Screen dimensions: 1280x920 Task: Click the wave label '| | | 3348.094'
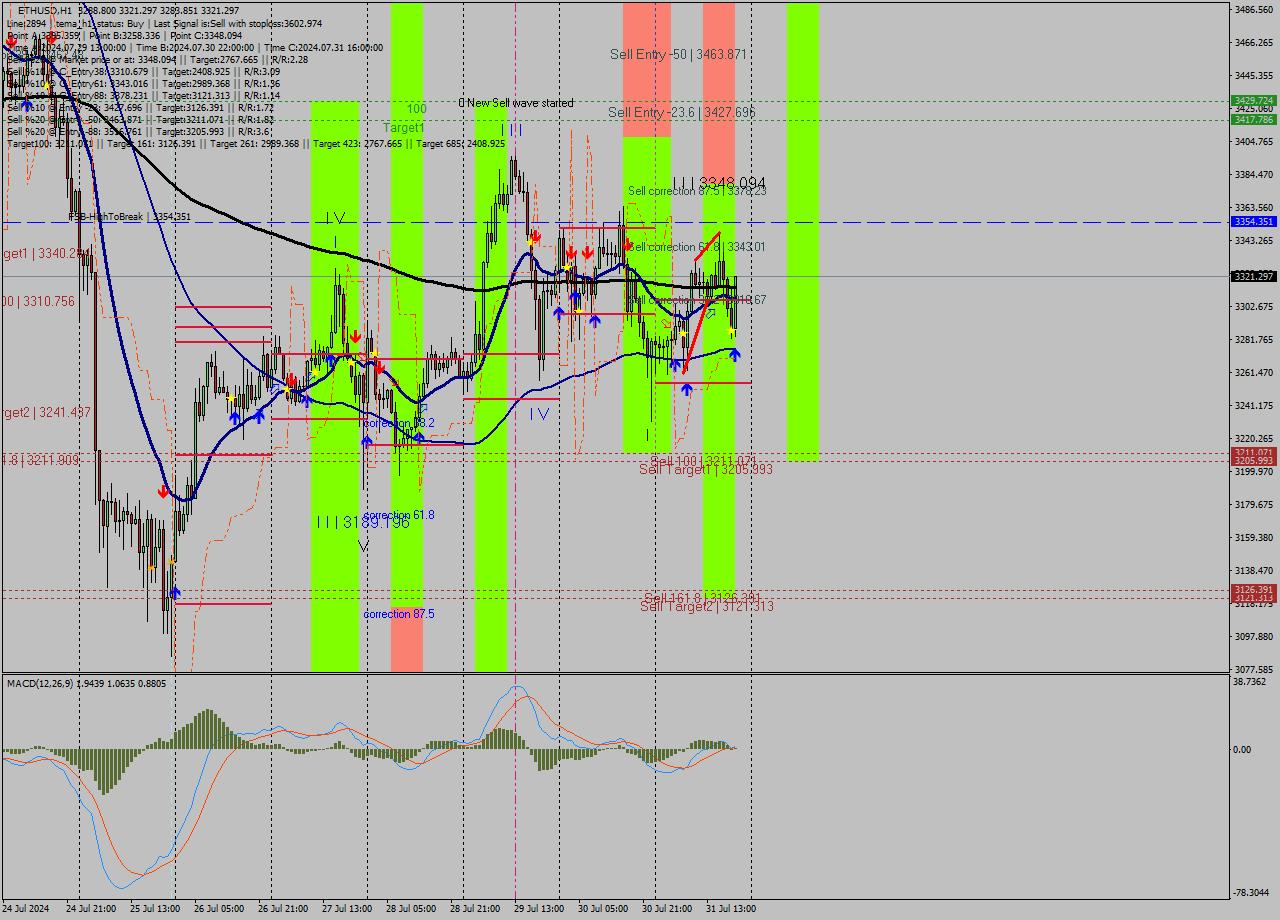click(x=719, y=183)
